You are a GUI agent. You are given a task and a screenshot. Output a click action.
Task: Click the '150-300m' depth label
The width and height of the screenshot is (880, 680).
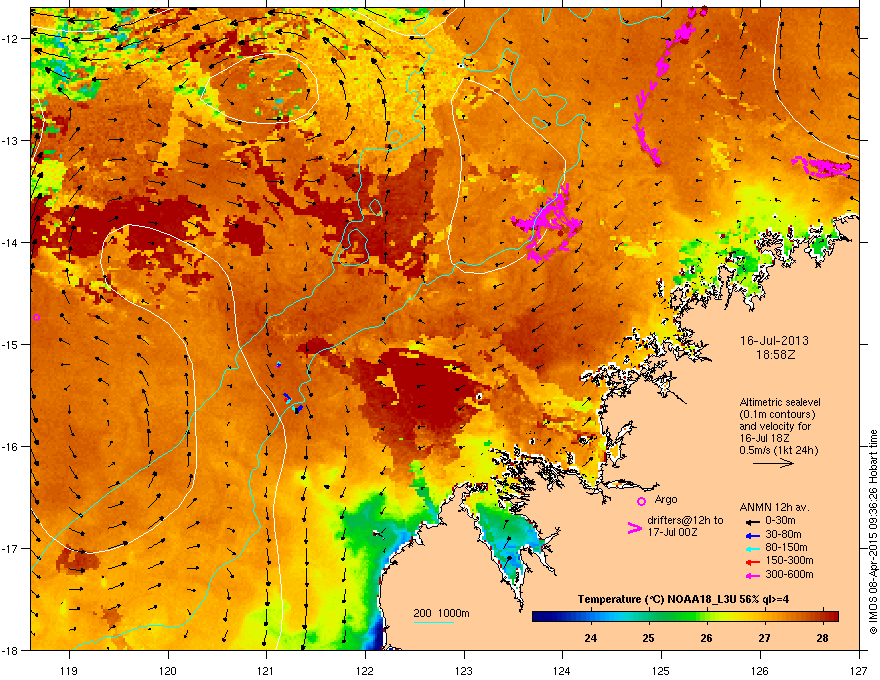[x=789, y=560]
